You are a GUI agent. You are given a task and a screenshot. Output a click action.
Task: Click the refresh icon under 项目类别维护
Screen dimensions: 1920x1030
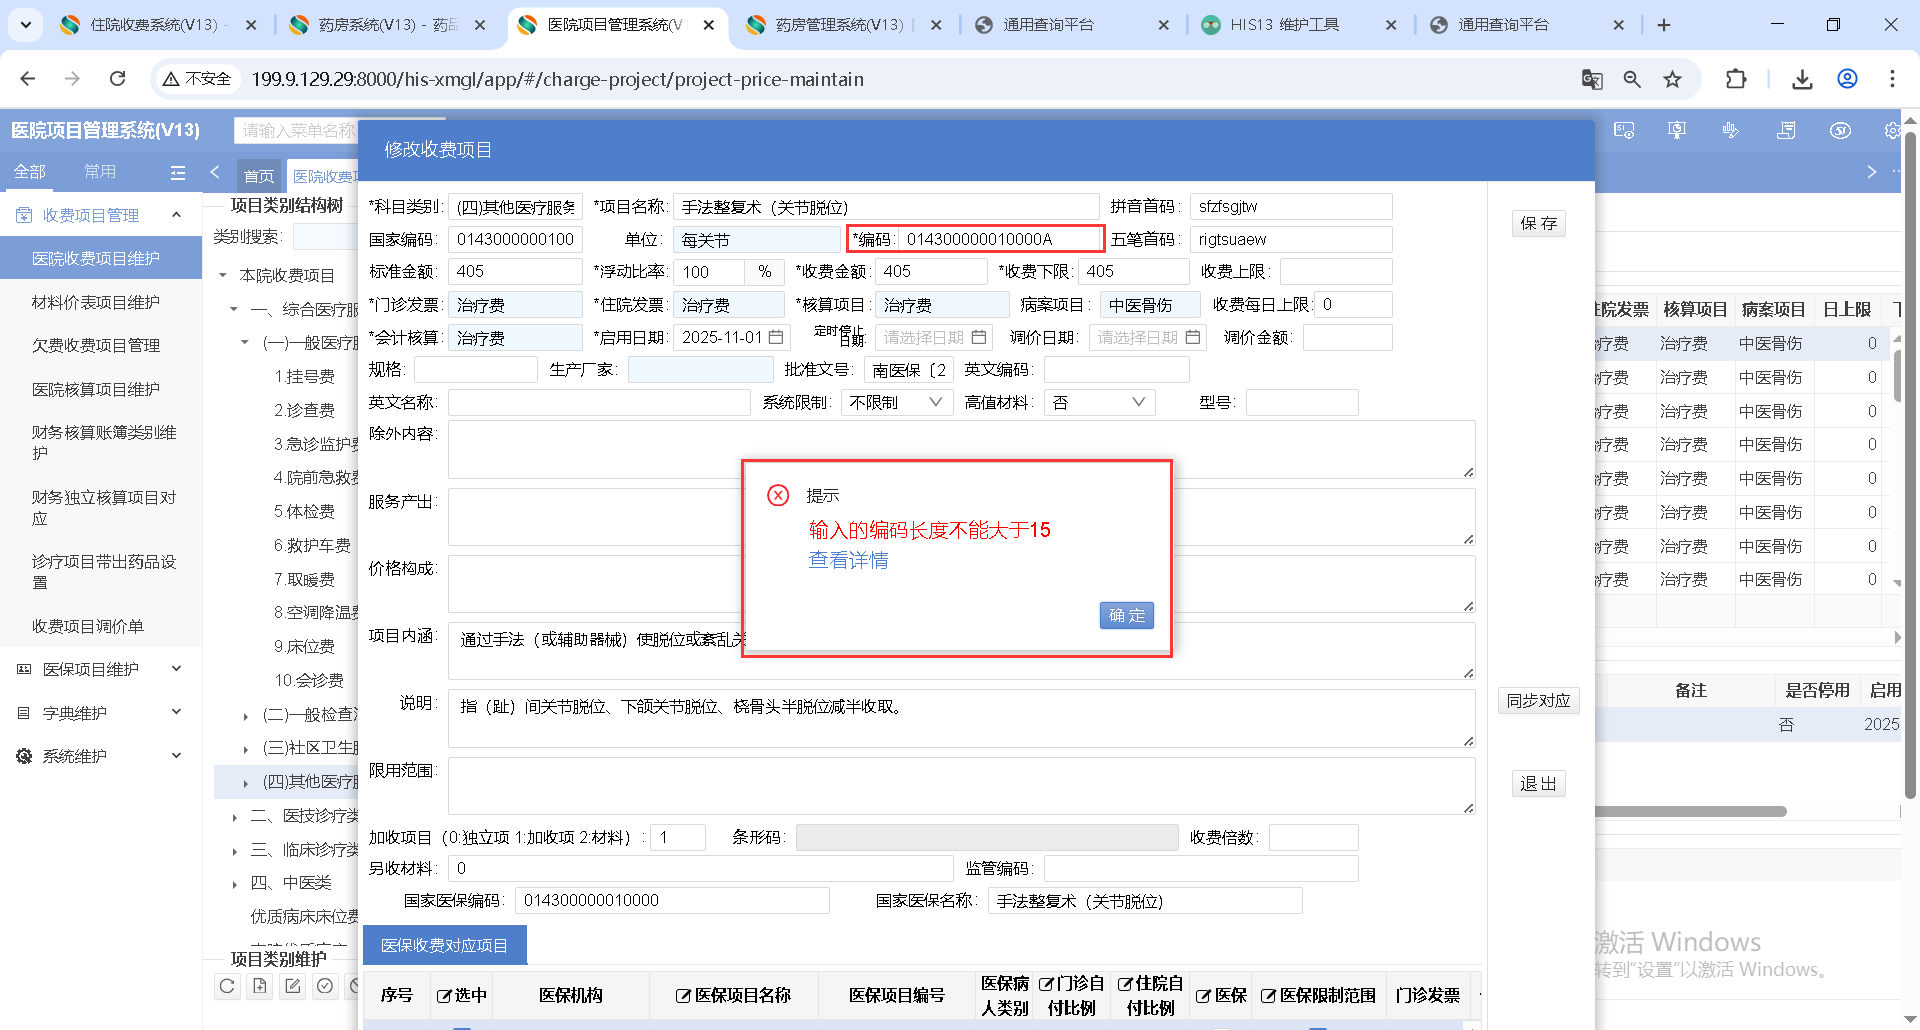click(x=227, y=986)
